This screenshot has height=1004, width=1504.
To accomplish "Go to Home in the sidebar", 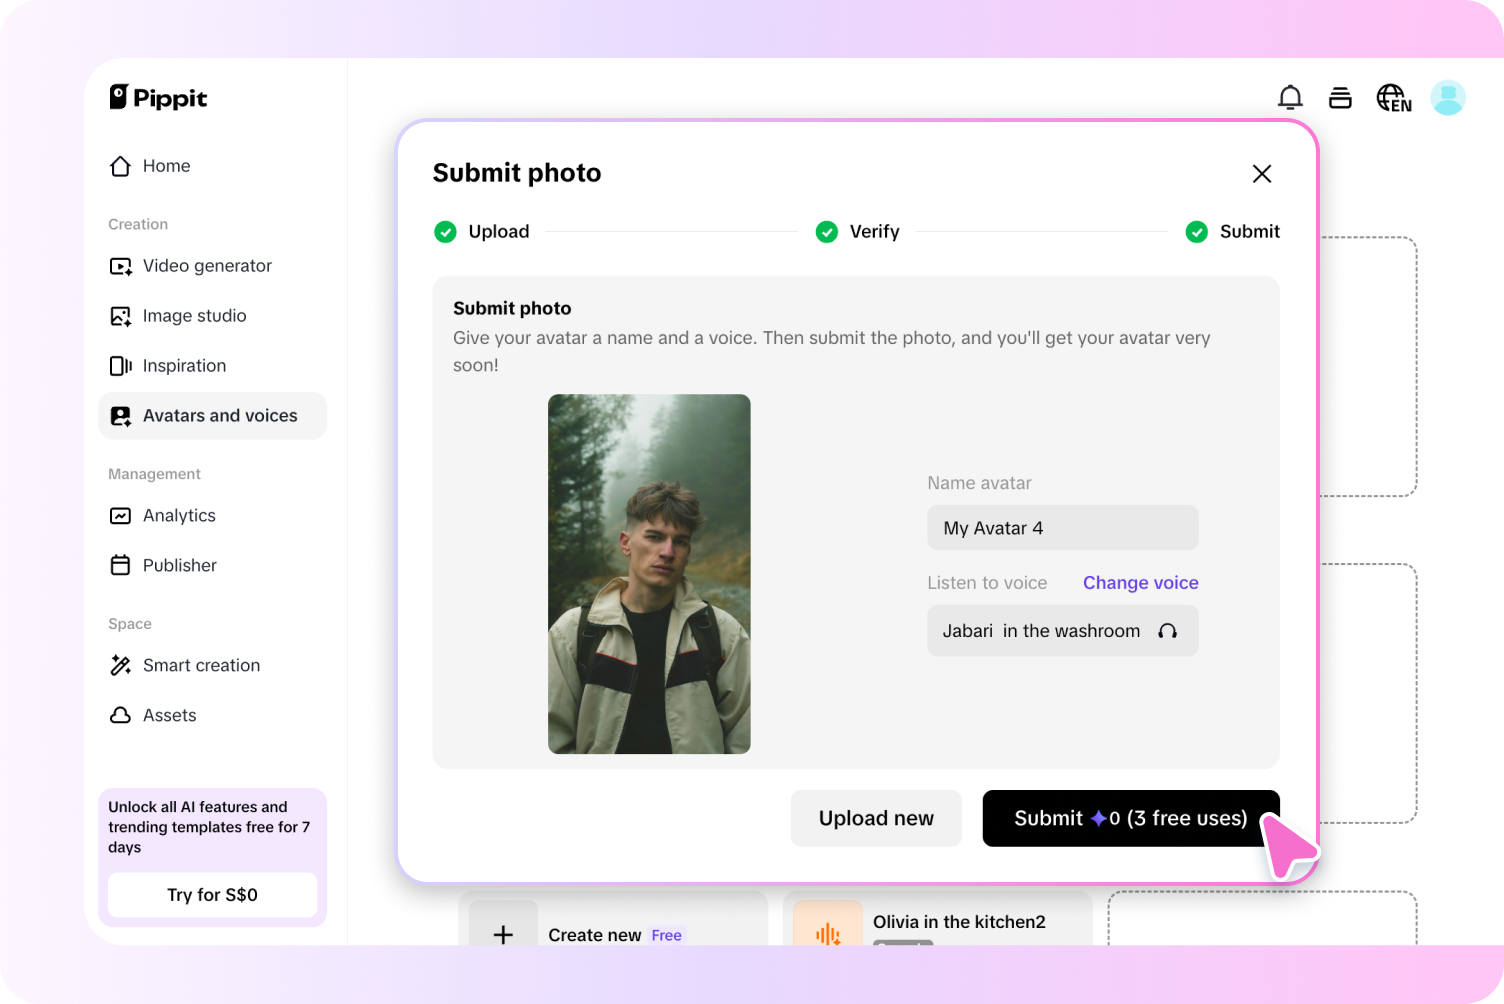I will coord(166,166).
